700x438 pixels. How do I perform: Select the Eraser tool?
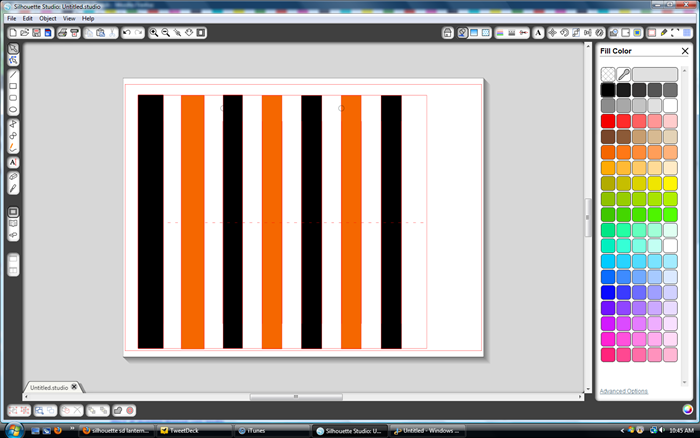coord(13,177)
